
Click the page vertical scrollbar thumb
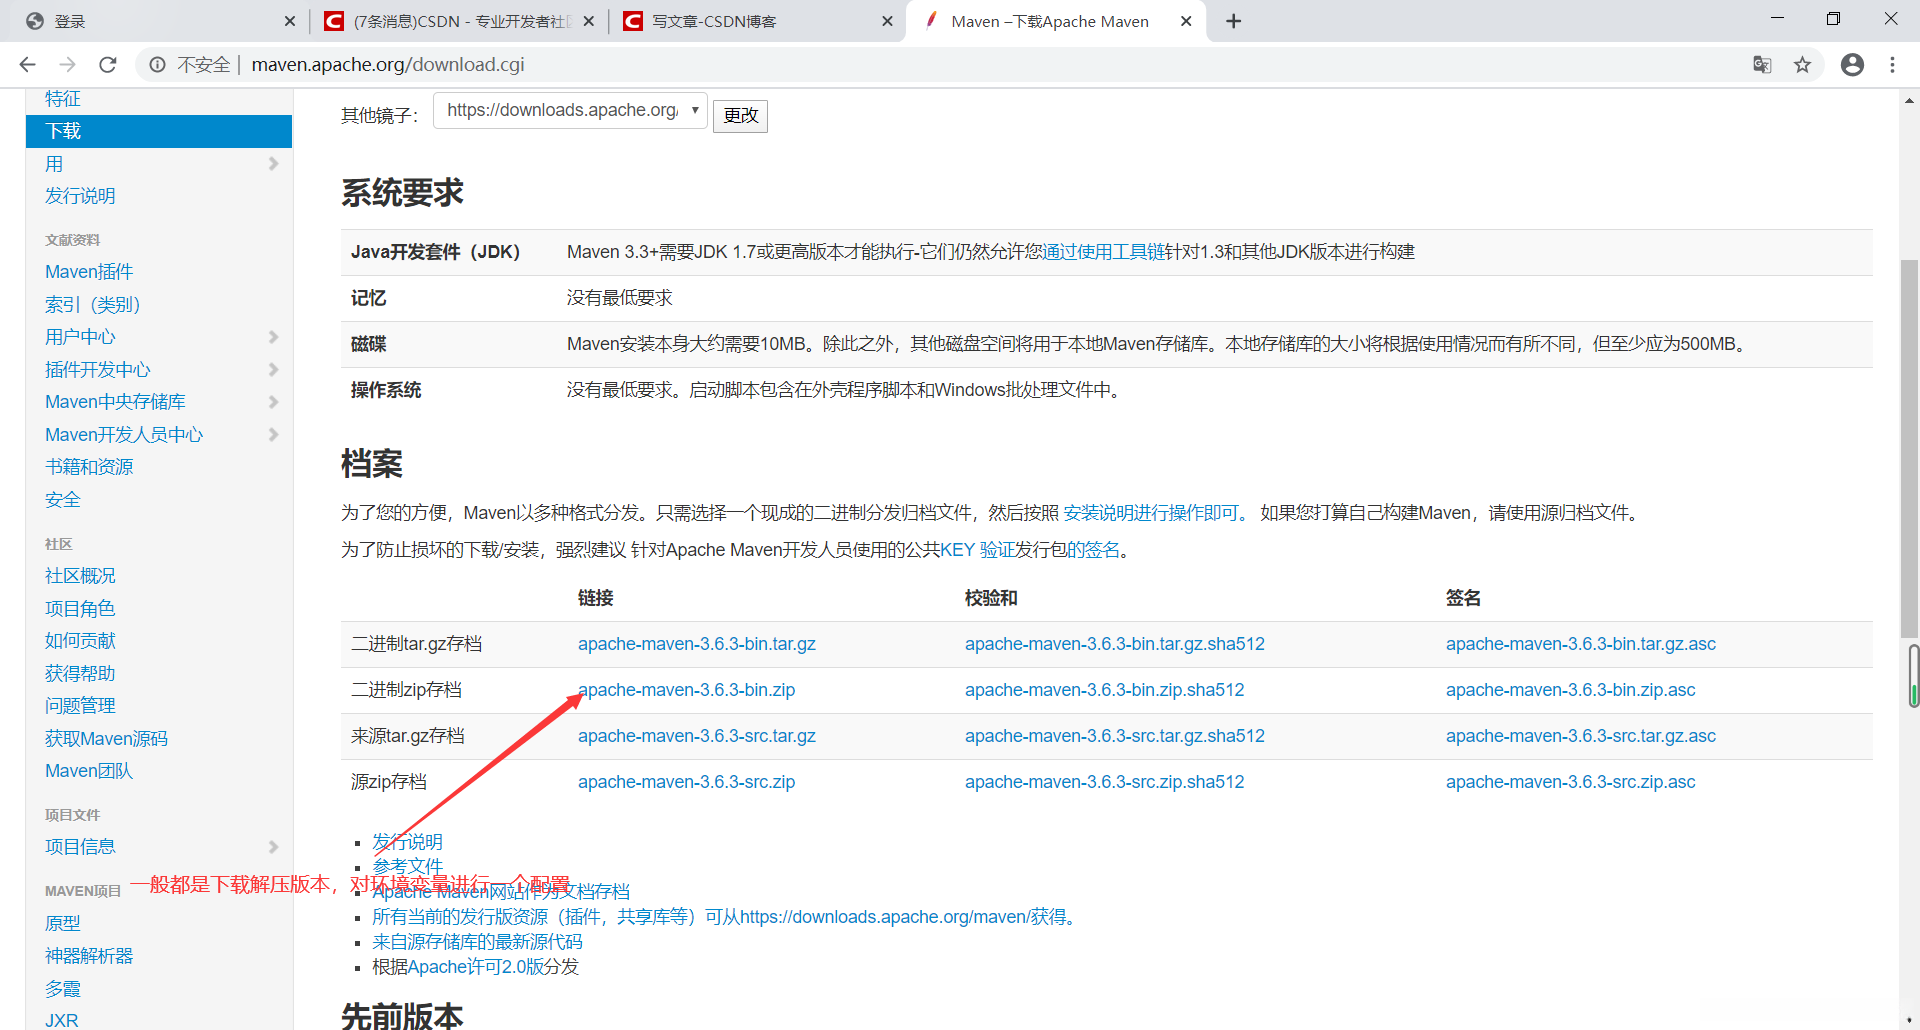1909,448
